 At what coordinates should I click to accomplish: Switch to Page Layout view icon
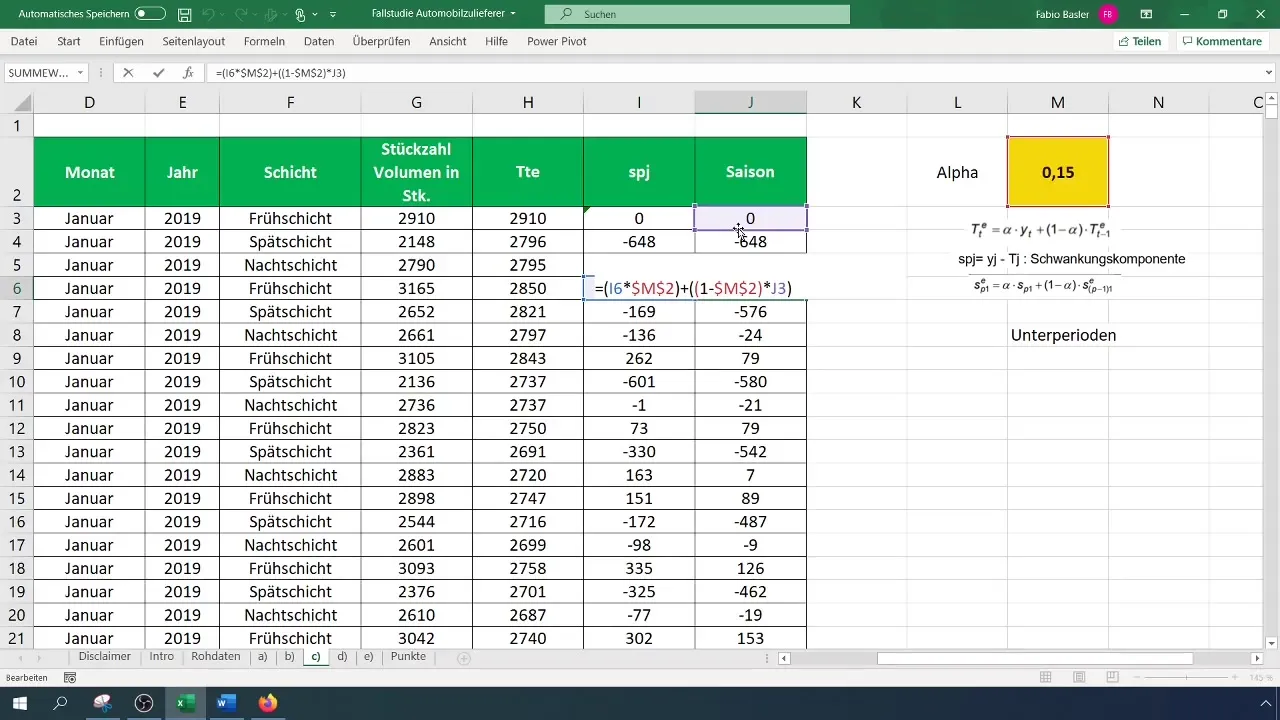coord(1079,677)
